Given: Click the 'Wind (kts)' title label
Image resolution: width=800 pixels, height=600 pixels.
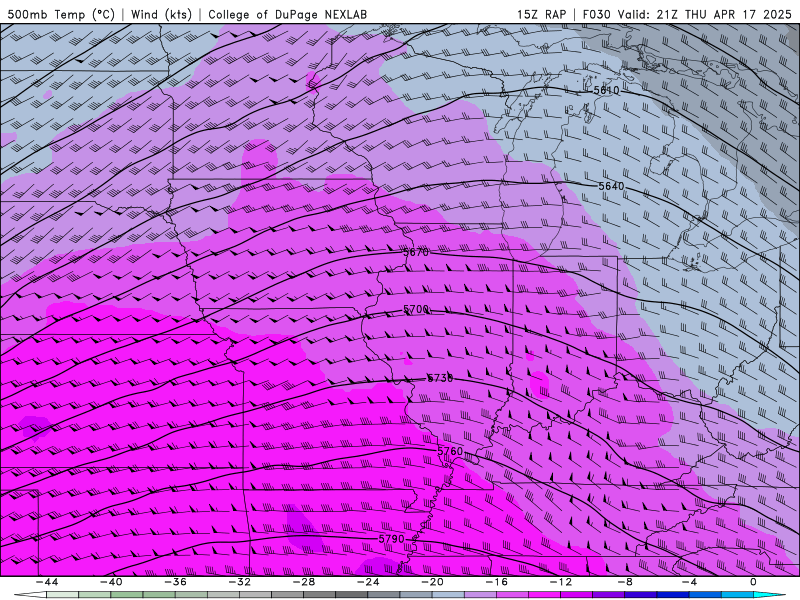Looking at the screenshot, I should tap(161, 14).
